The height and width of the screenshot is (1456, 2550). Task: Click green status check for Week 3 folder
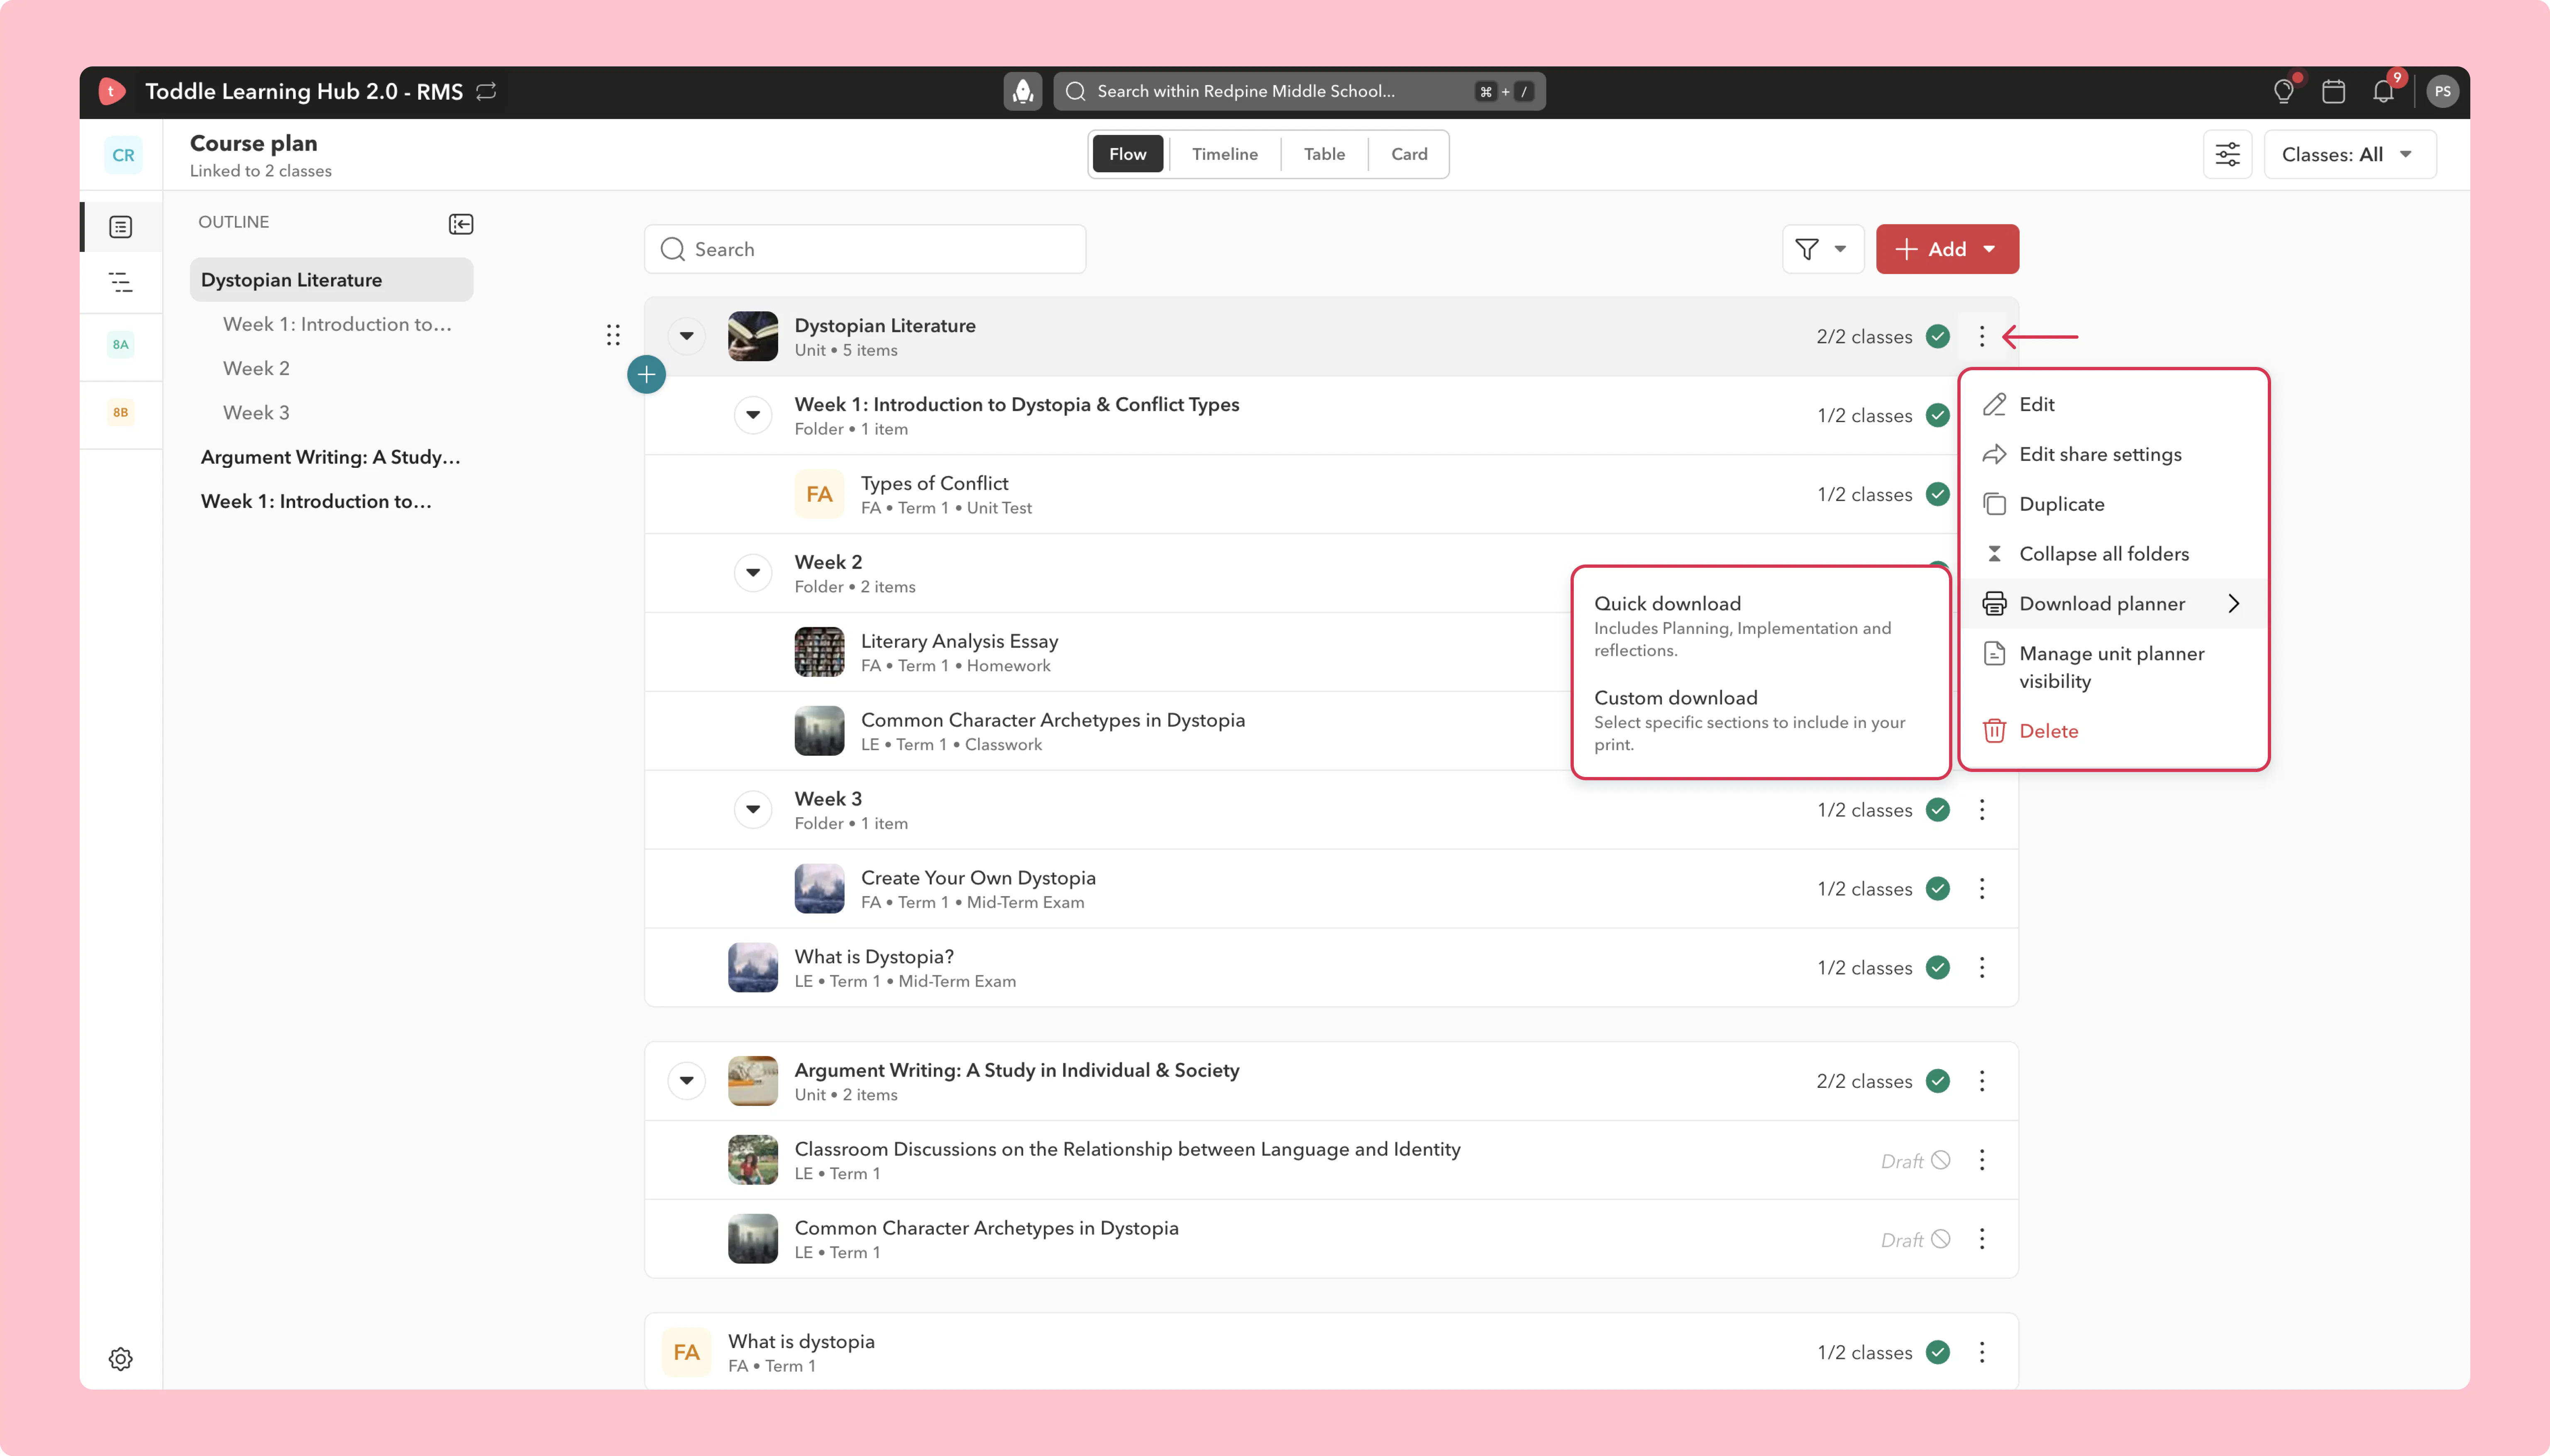(x=1938, y=810)
